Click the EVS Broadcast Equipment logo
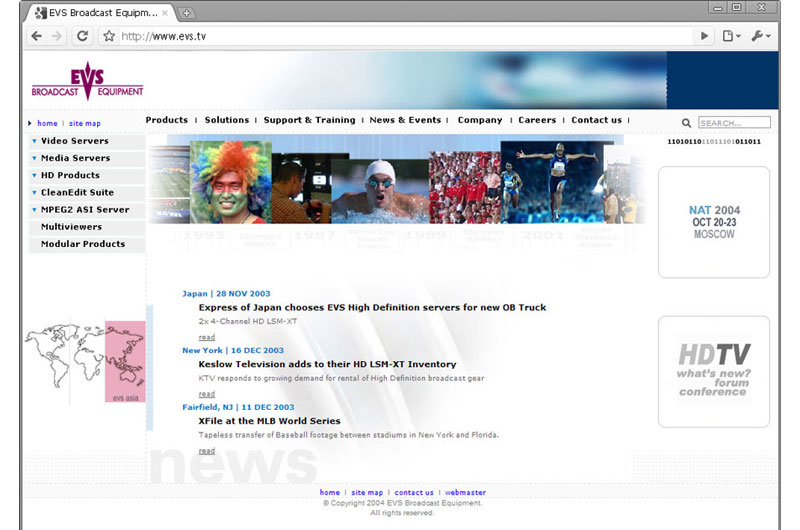The image size is (800, 530). click(x=87, y=81)
